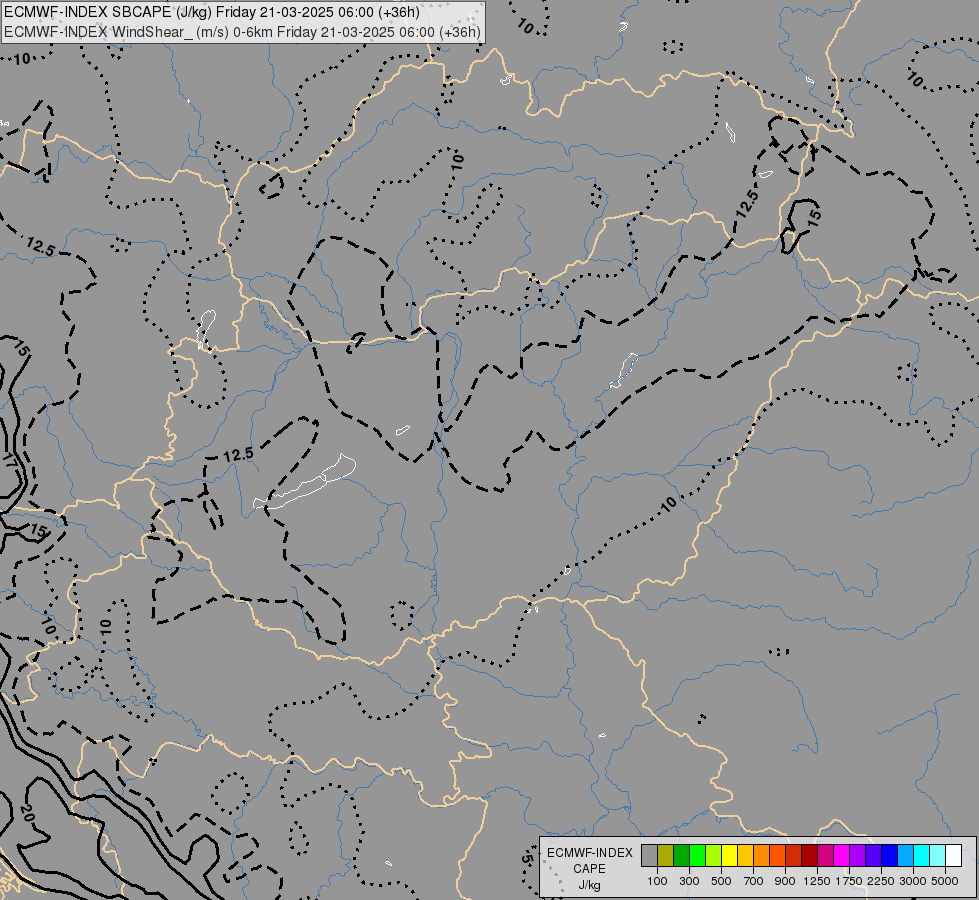
Task: Click the amber swatch left of the 700 tick
Action: 745,856
